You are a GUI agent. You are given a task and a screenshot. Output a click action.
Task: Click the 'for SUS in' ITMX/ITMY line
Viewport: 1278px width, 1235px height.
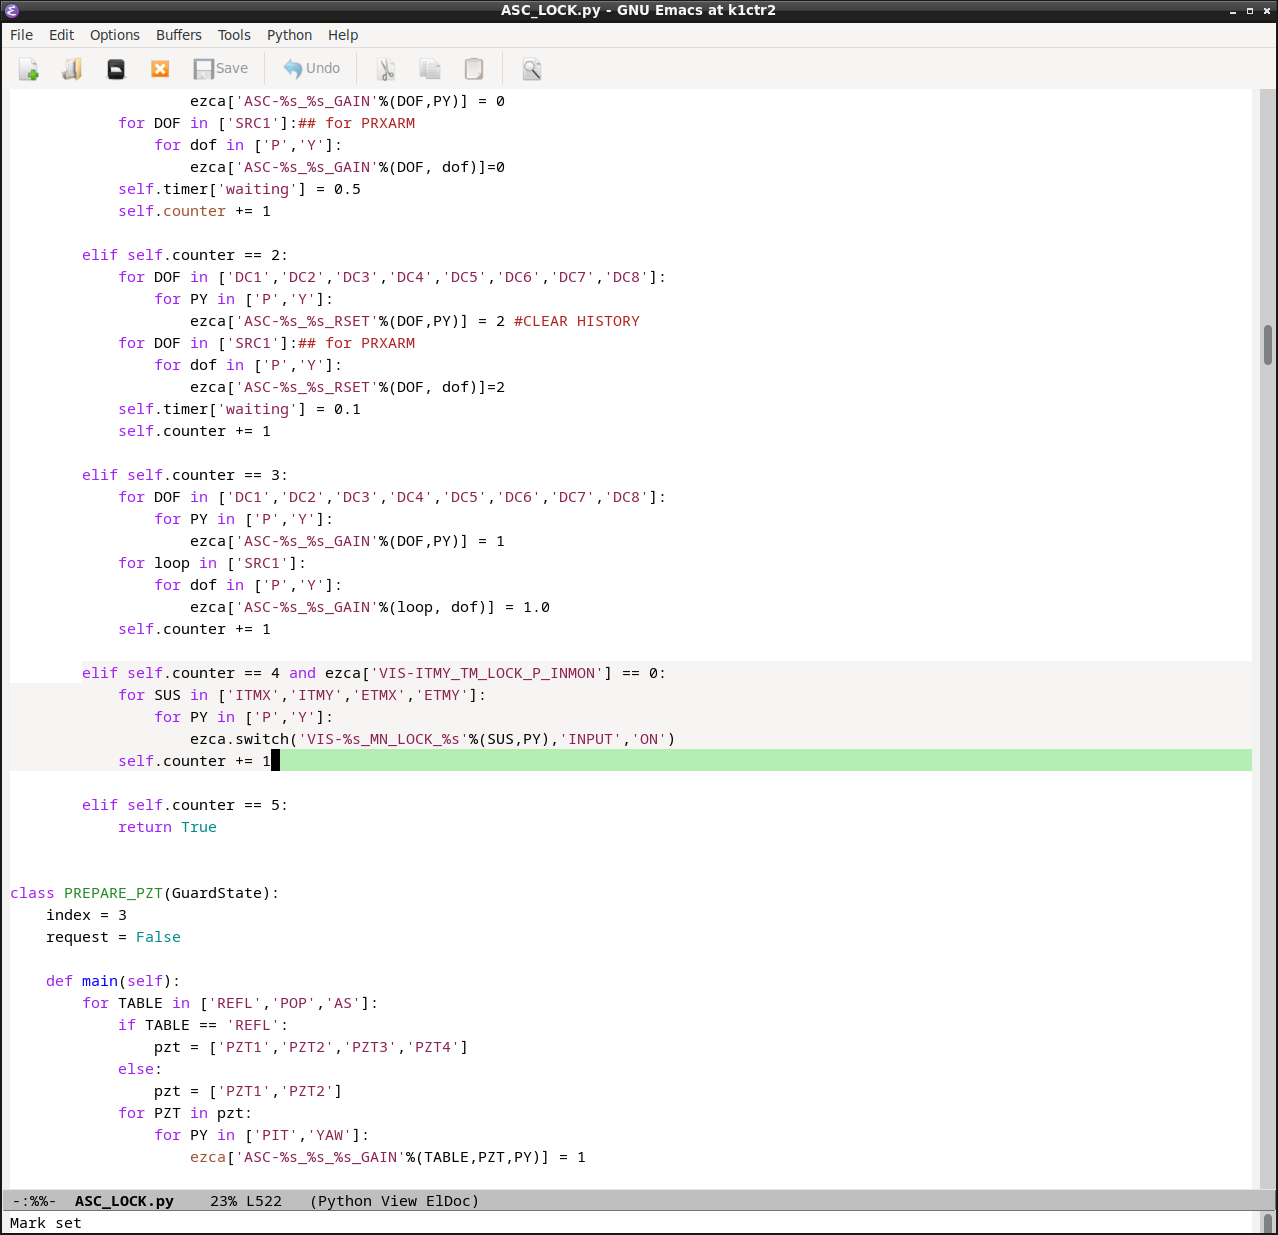(x=302, y=695)
